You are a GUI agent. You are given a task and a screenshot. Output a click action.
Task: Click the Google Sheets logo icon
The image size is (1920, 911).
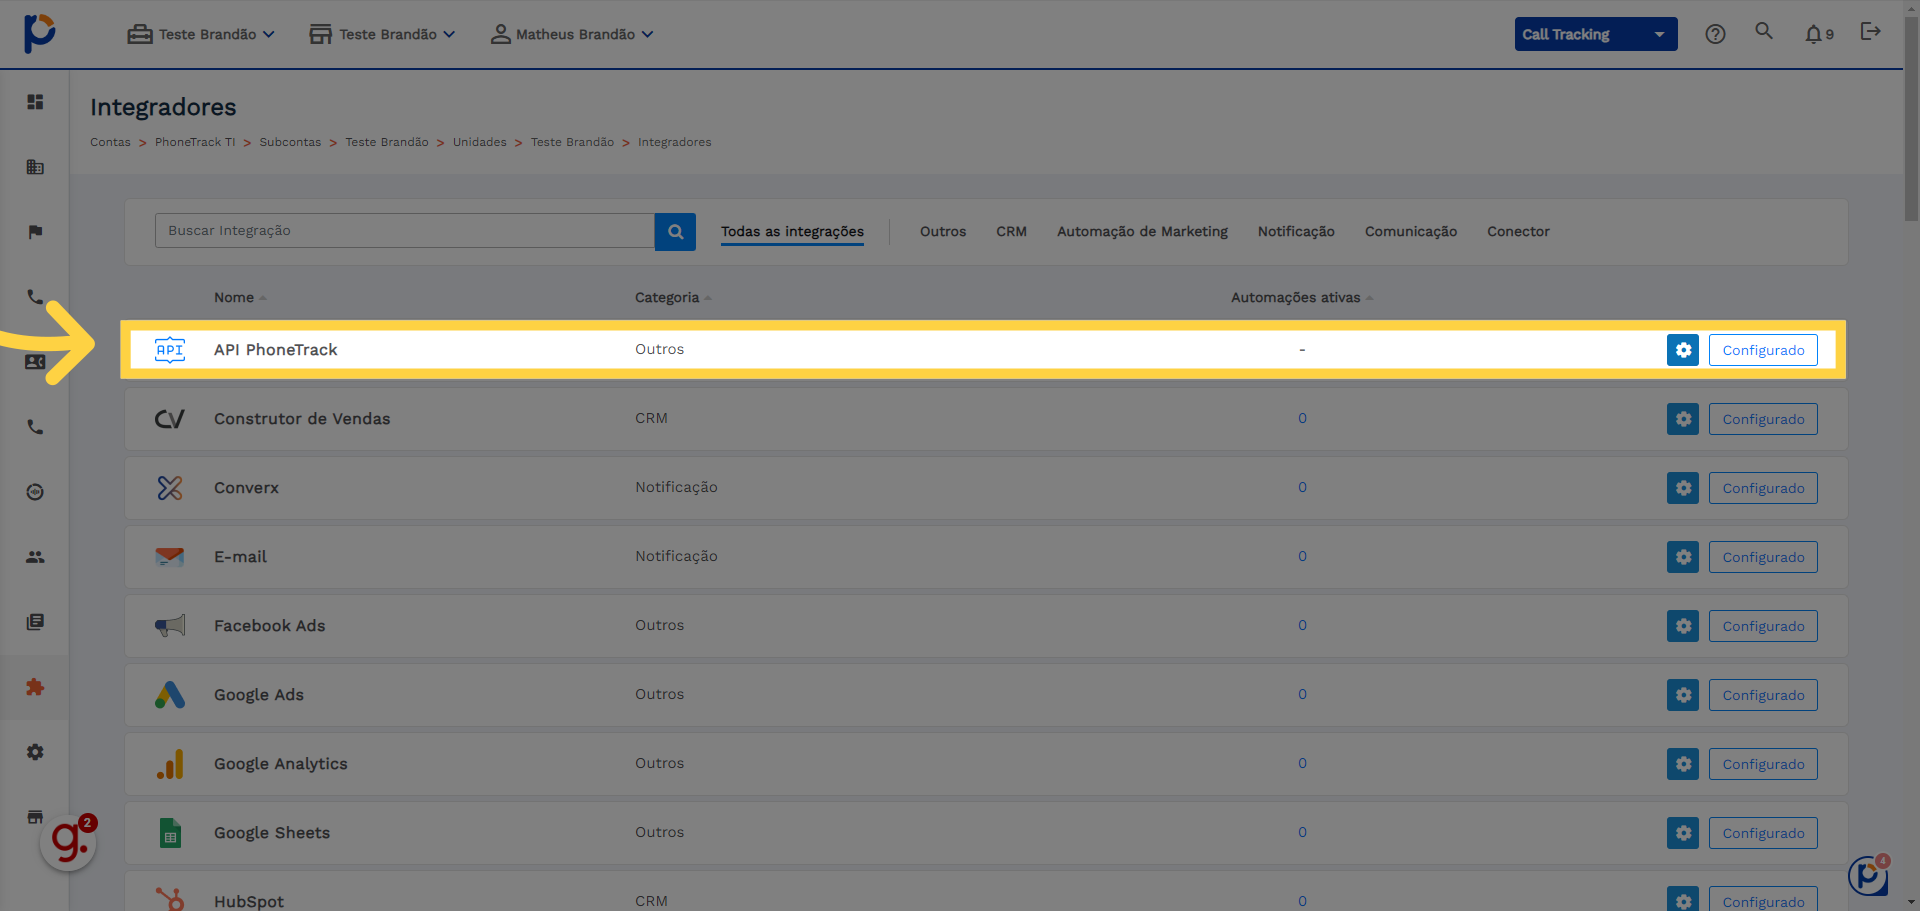(x=170, y=833)
